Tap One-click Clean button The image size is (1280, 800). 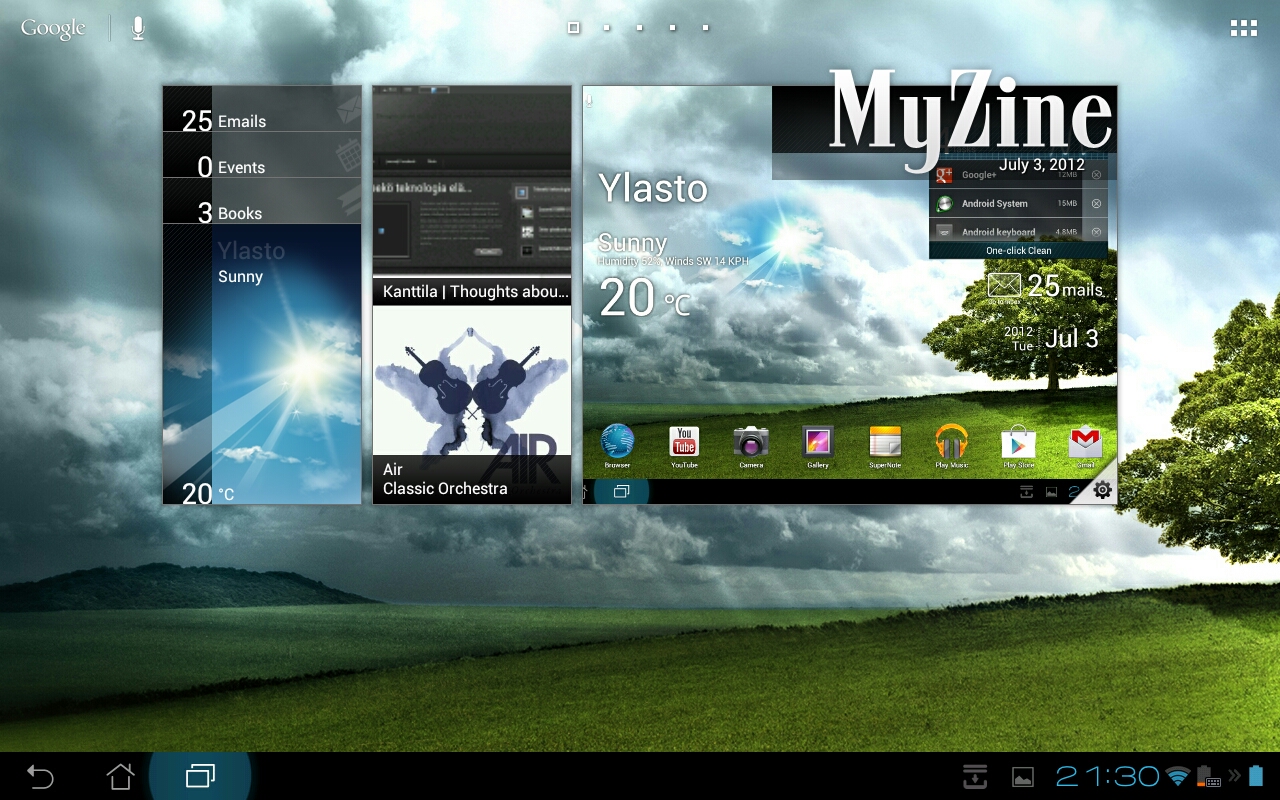(x=1018, y=251)
